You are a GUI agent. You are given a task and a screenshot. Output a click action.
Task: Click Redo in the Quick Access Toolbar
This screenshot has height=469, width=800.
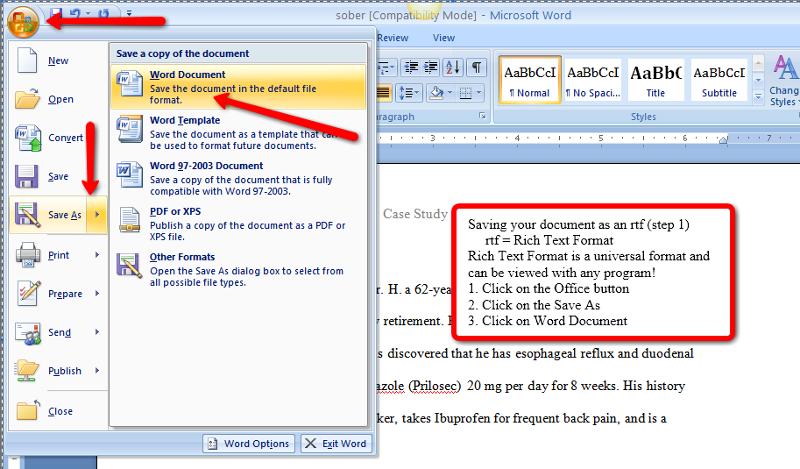click(104, 13)
